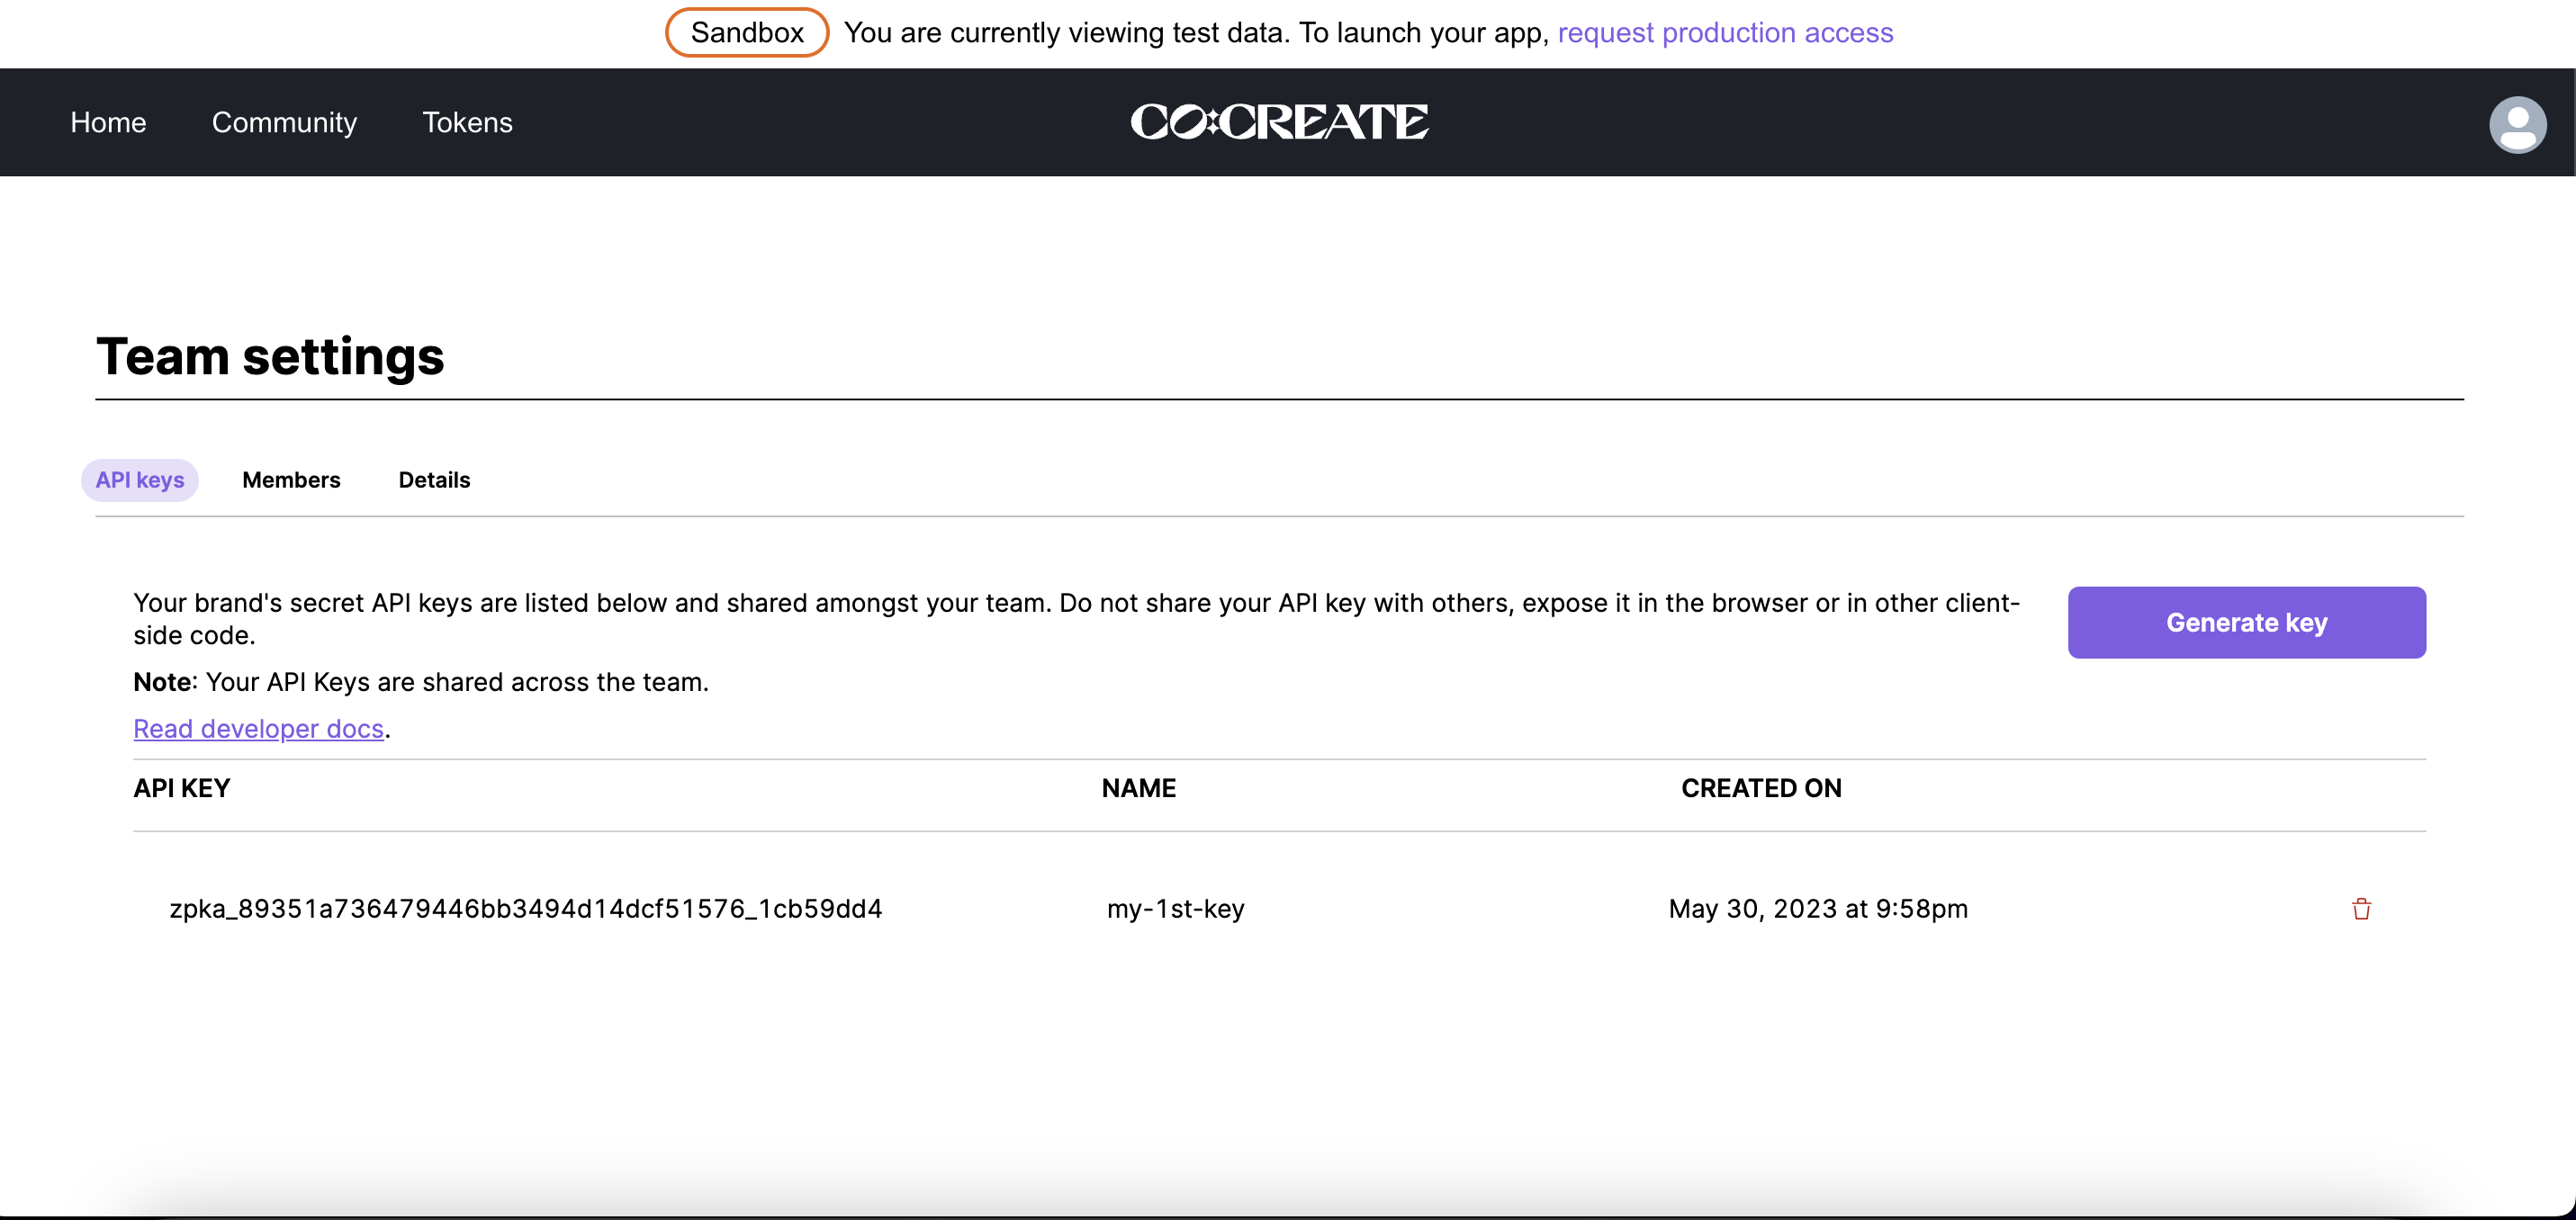Toggle the API keys section view
This screenshot has width=2576, height=1220.
click(x=140, y=478)
